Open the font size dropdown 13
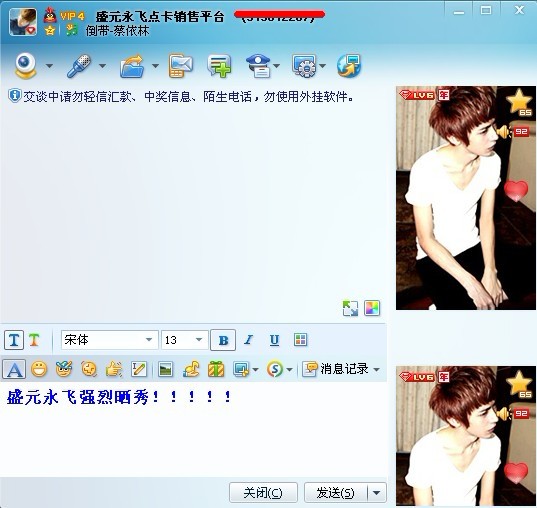The width and height of the screenshot is (537, 508). 185,340
